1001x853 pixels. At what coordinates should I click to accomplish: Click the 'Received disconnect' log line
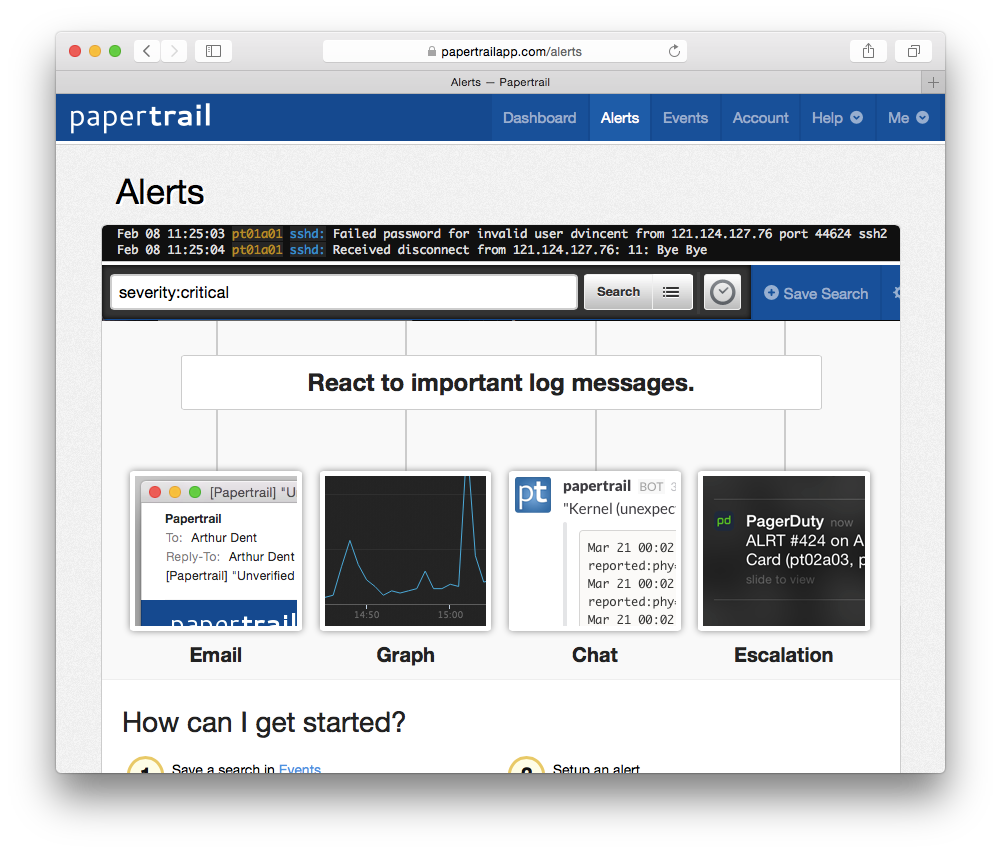click(x=412, y=250)
